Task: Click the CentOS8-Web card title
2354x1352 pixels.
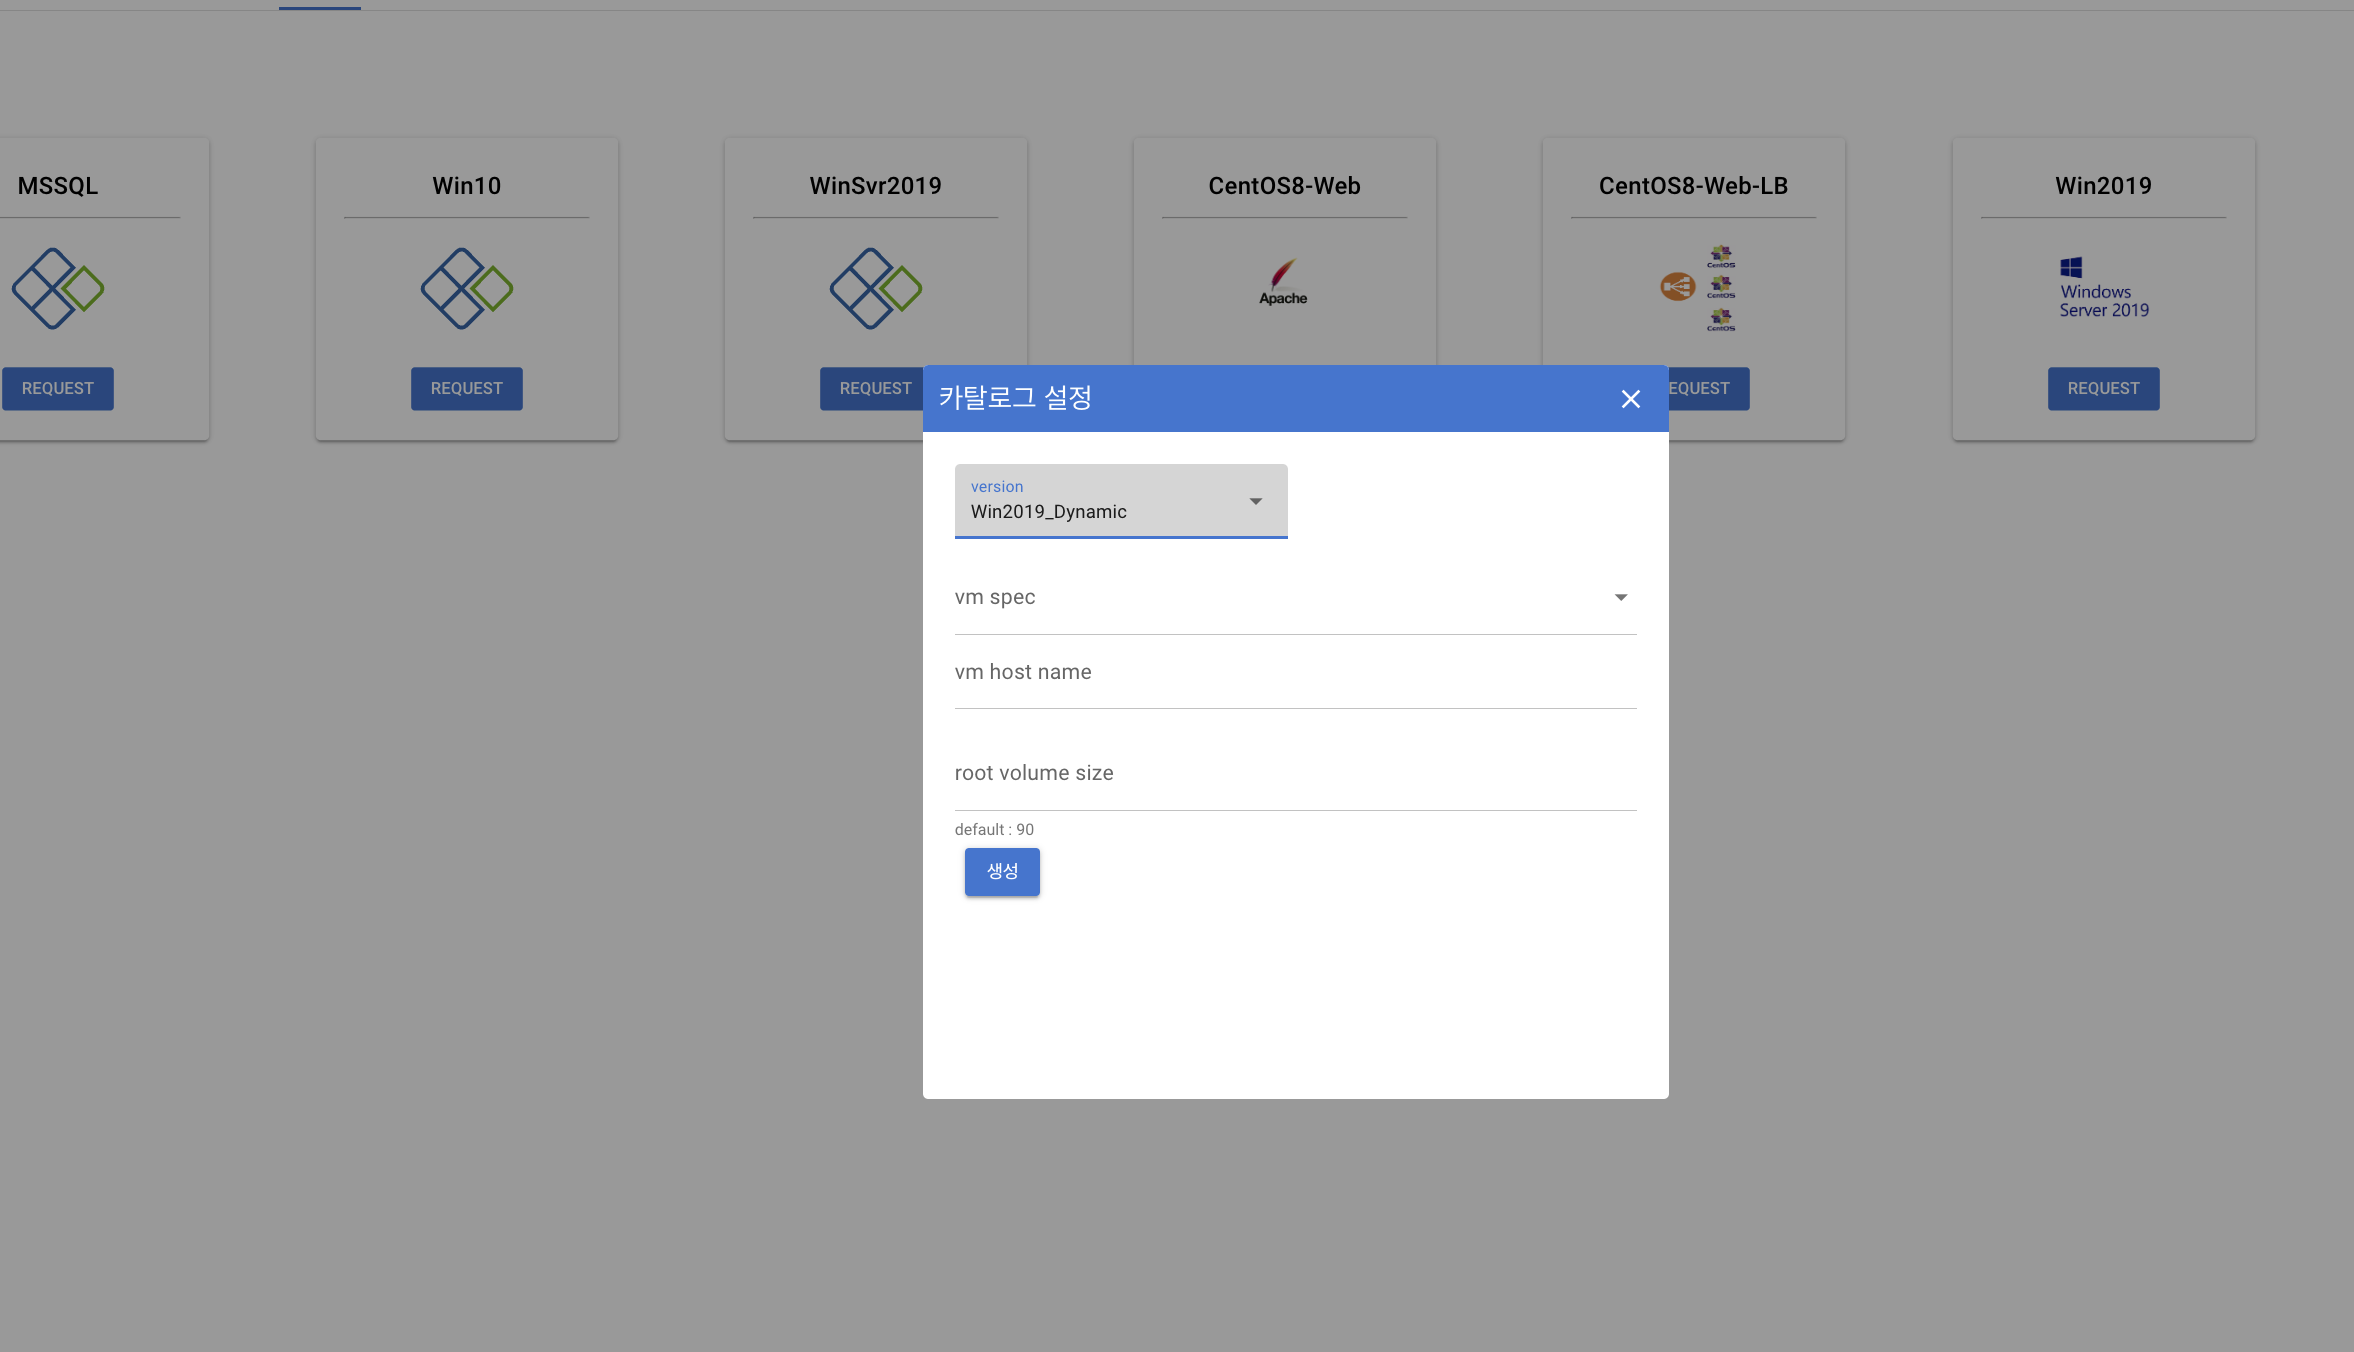Action: point(1284,186)
